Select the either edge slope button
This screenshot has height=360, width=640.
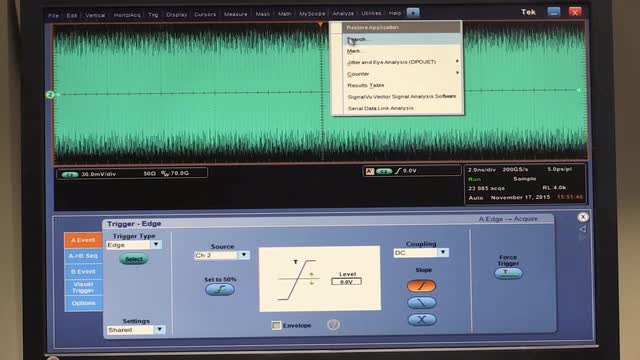tap(422, 320)
